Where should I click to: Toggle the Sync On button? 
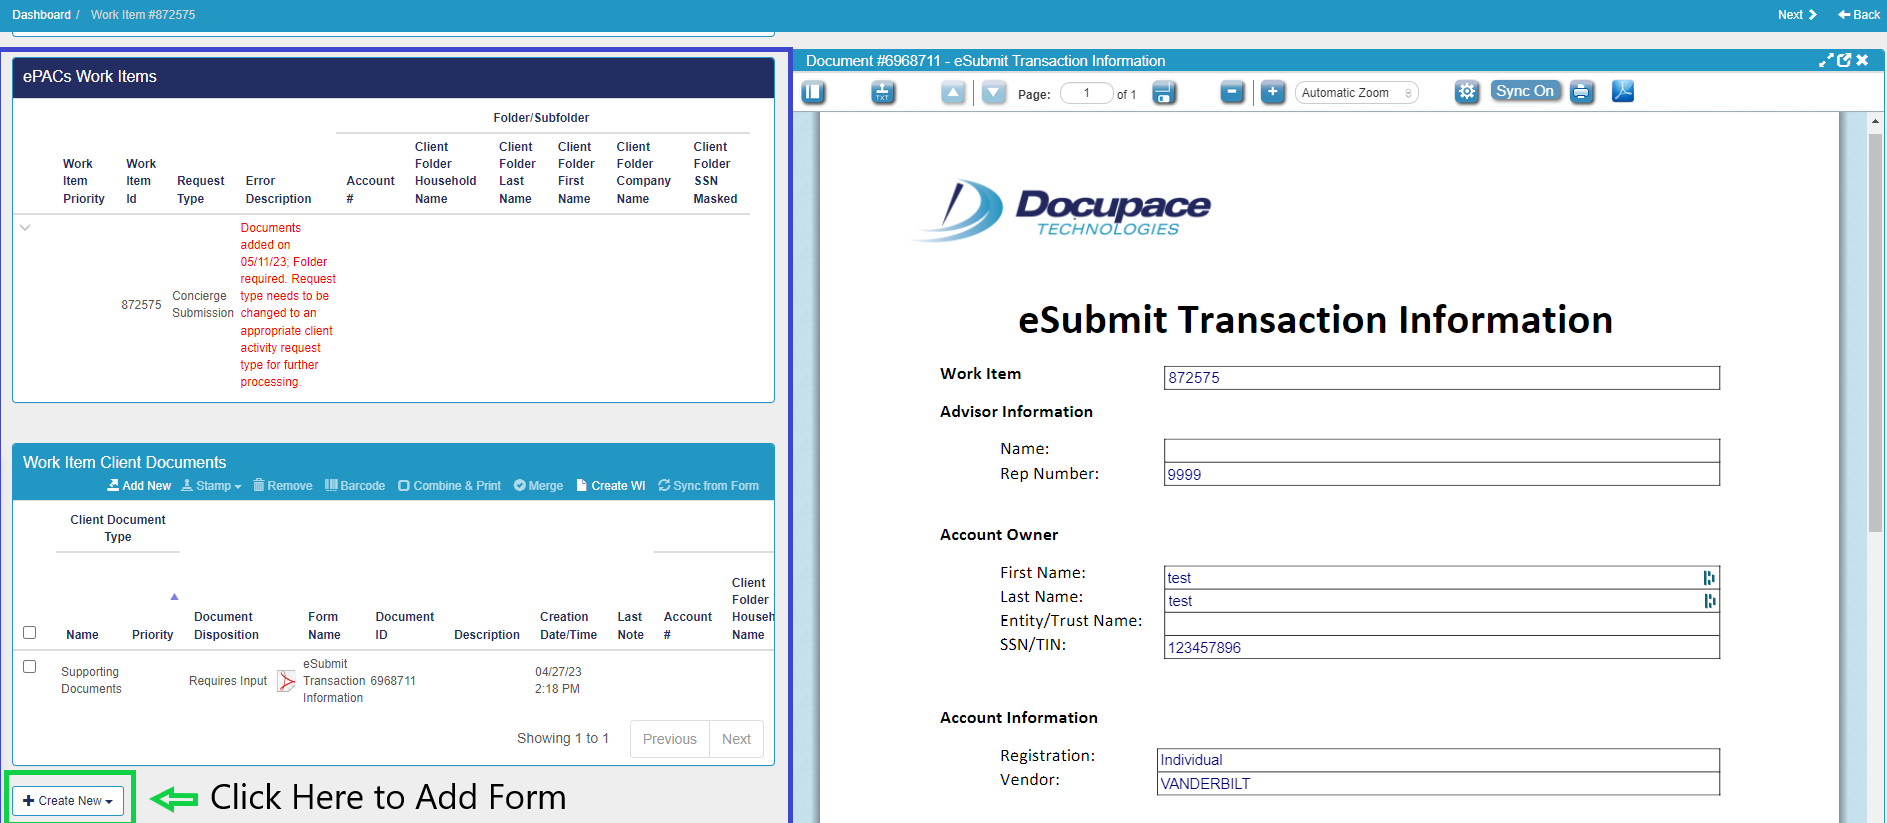click(1525, 91)
